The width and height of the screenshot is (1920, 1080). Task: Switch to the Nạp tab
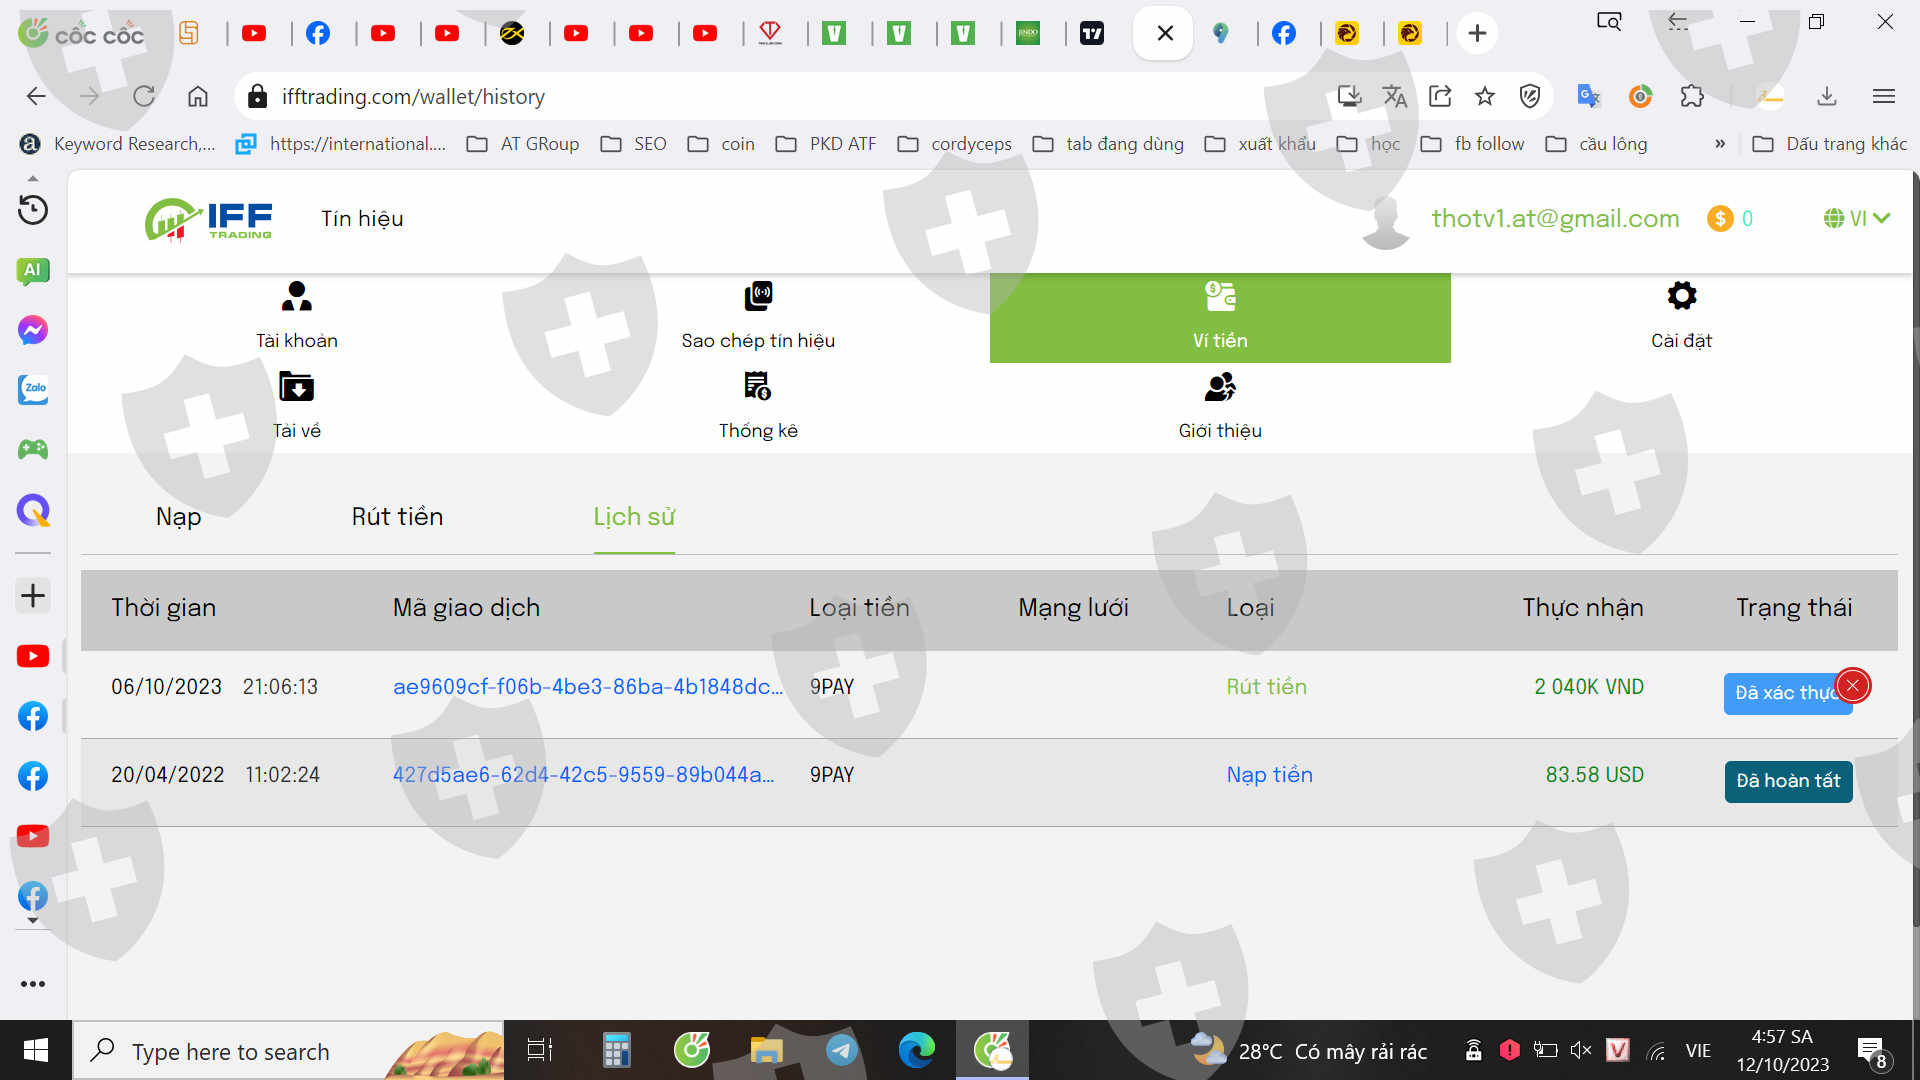(178, 517)
